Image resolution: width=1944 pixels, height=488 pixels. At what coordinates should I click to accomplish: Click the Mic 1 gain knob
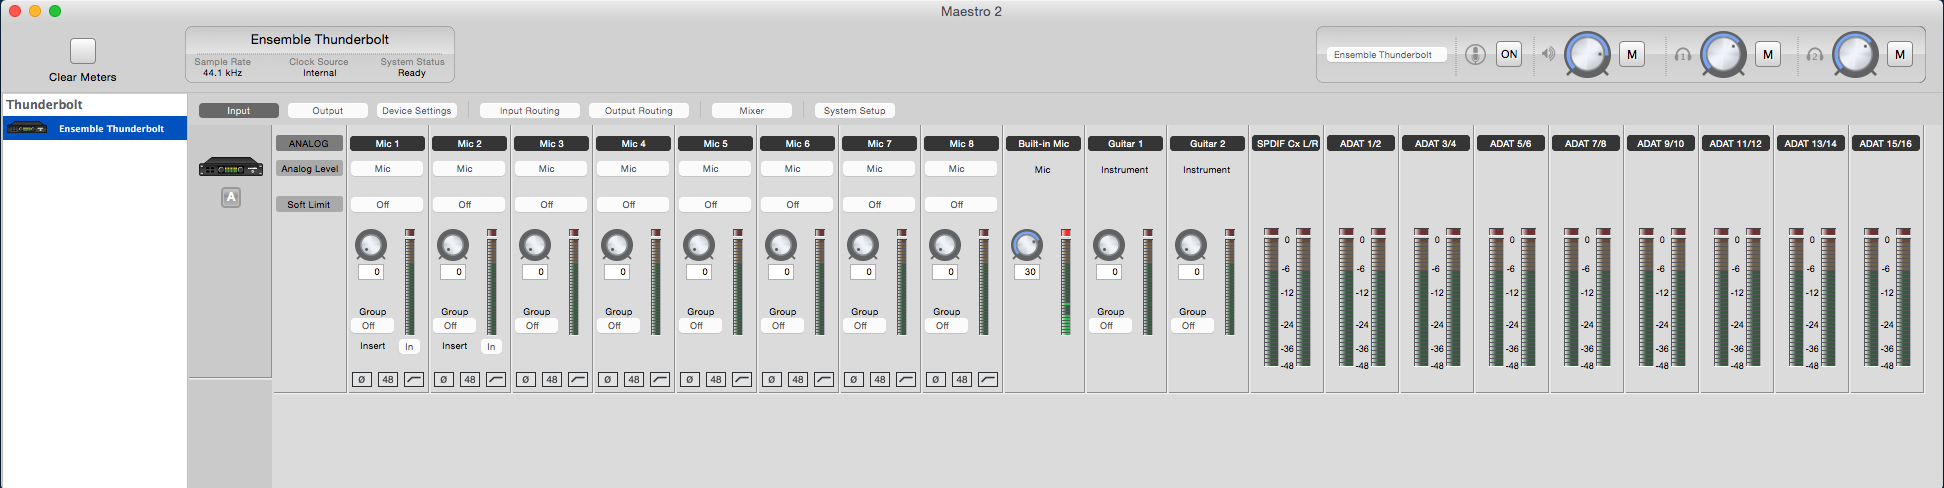pos(371,244)
